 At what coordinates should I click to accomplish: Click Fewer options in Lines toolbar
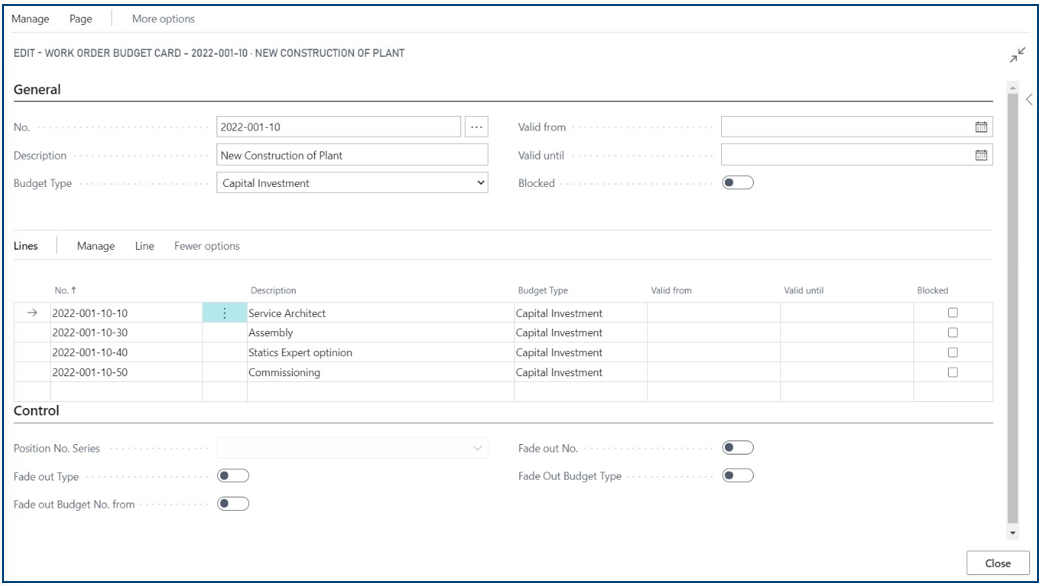coord(207,246)
